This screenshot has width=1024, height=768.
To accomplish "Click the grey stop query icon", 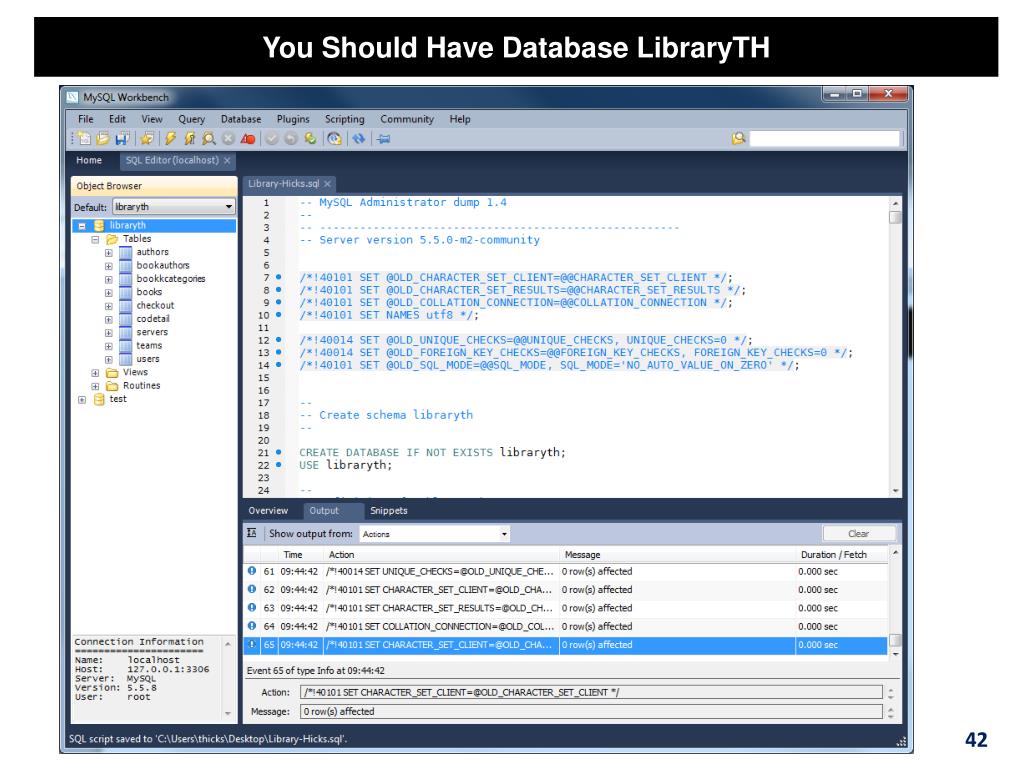I will 228,138.
